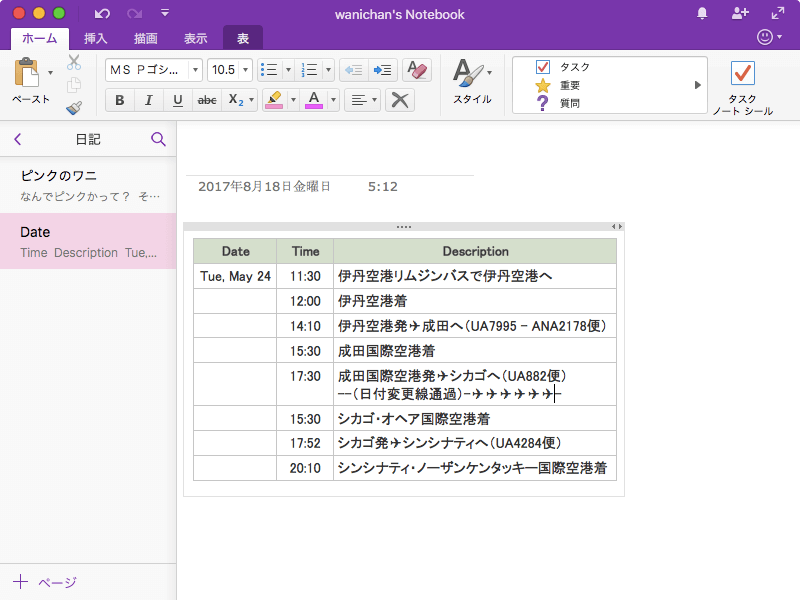Click the delete X icon in ribbon
This screenshot has width=800, height=600.
pyautogui.click(x=400, y=100)
